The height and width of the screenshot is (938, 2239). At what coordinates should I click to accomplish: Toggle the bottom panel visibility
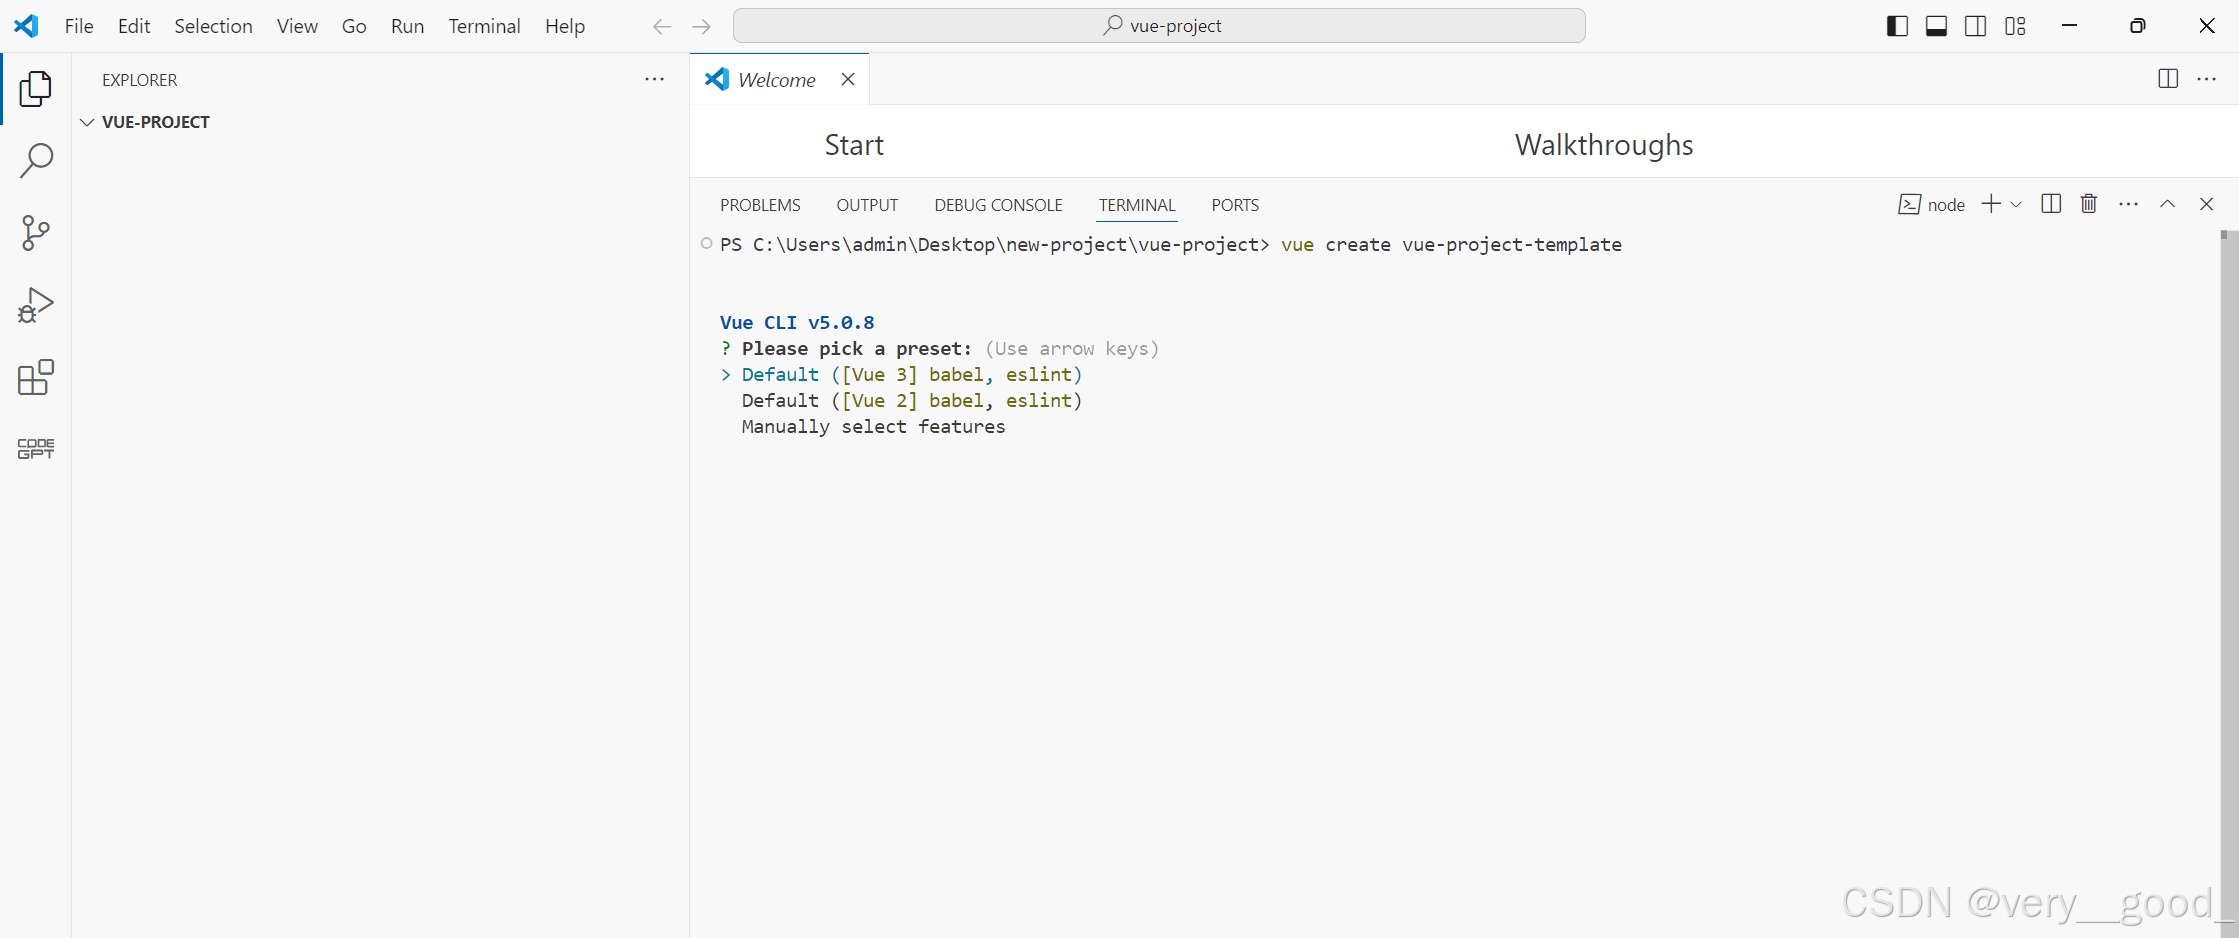[1937, 26]
